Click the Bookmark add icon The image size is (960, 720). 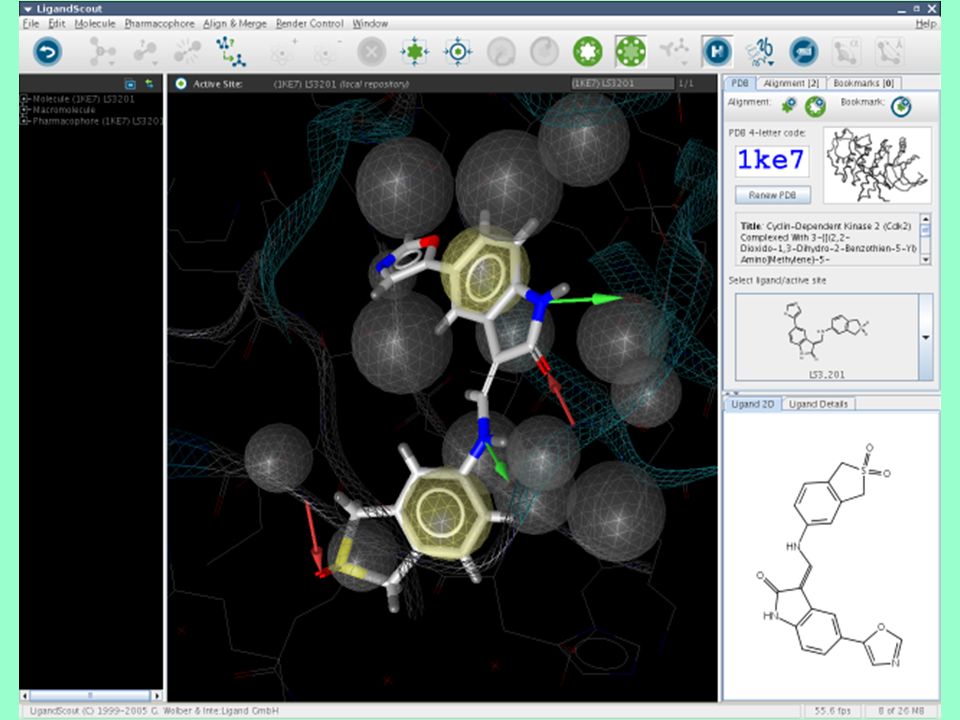(x=901, y=107)
